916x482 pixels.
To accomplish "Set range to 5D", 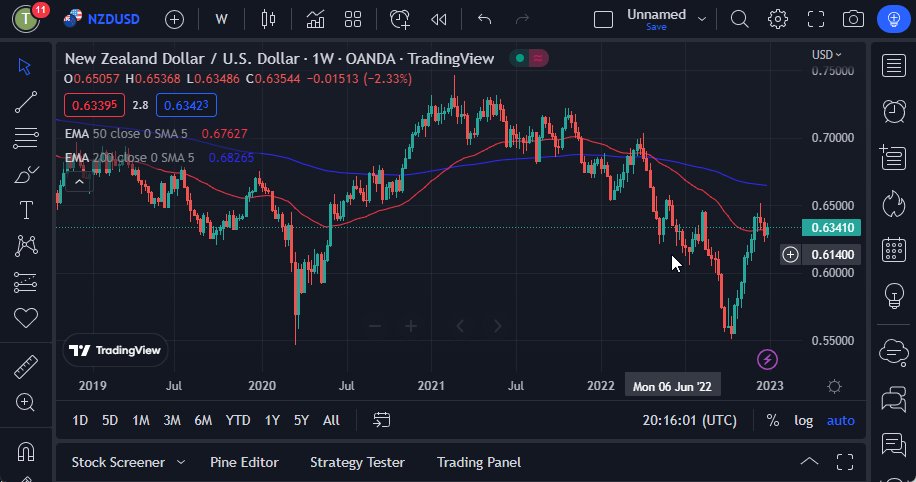I will (x=110, y=420).
